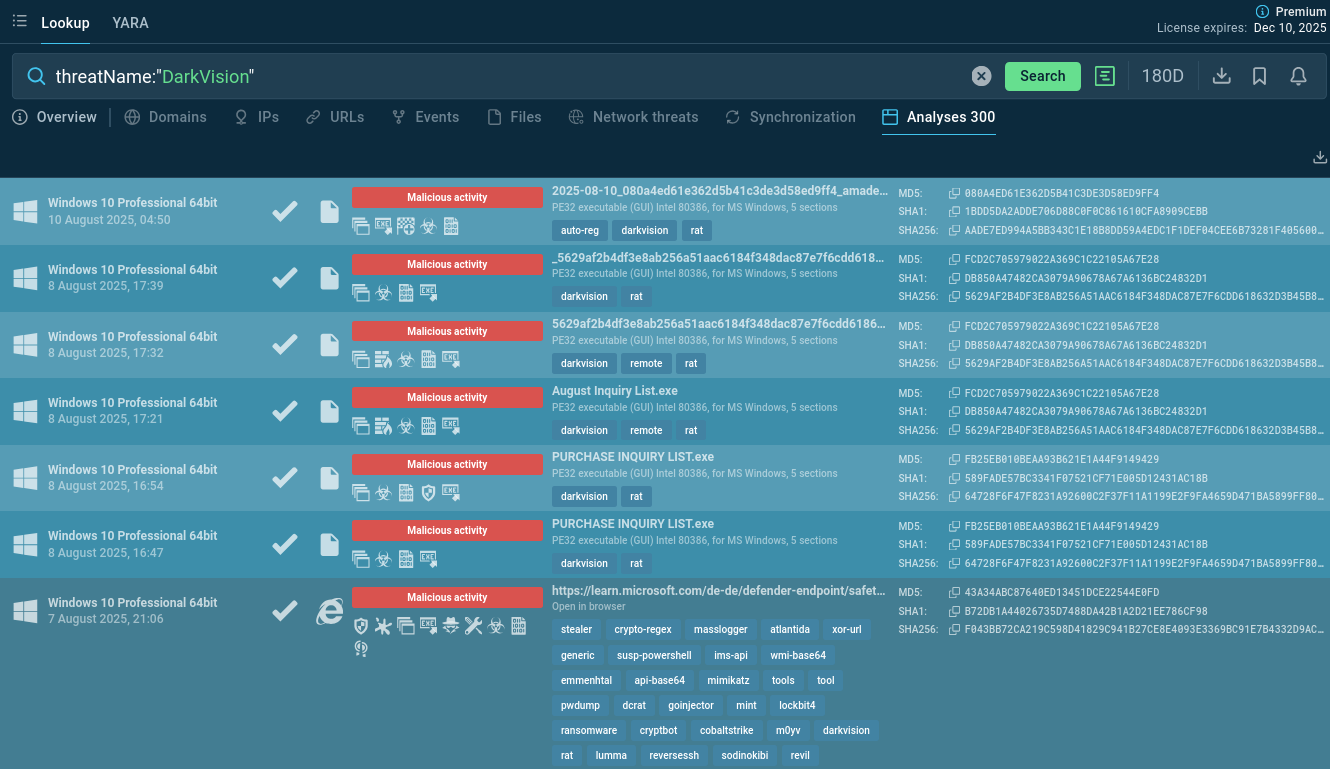Open the August Inquiry List.exe analysis
Viewport: 1330px width, 769px height.
(614, 391)
